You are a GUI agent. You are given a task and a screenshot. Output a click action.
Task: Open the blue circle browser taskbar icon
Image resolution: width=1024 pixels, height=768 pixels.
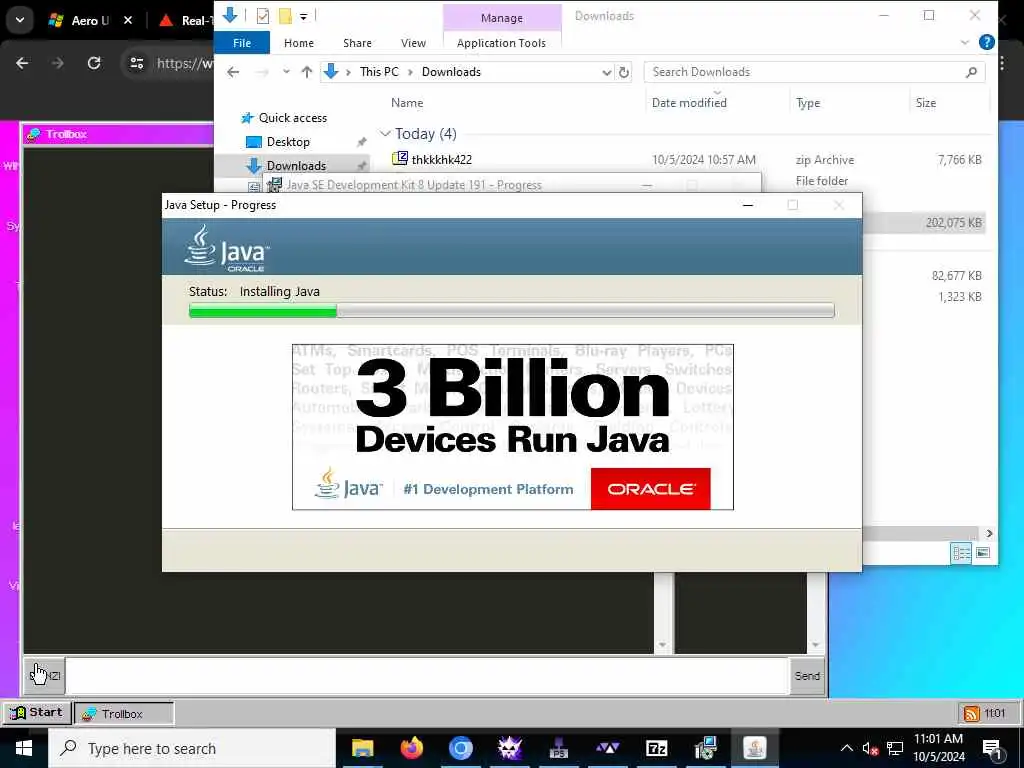[460, 748]
